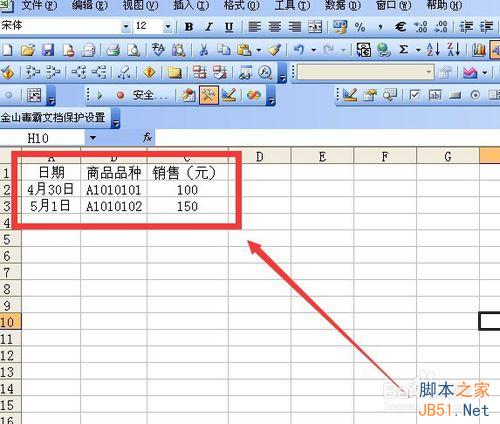This screenshot has width=500, height=424.
Task: Click cell with 5月1日
Action: point(51,206)
